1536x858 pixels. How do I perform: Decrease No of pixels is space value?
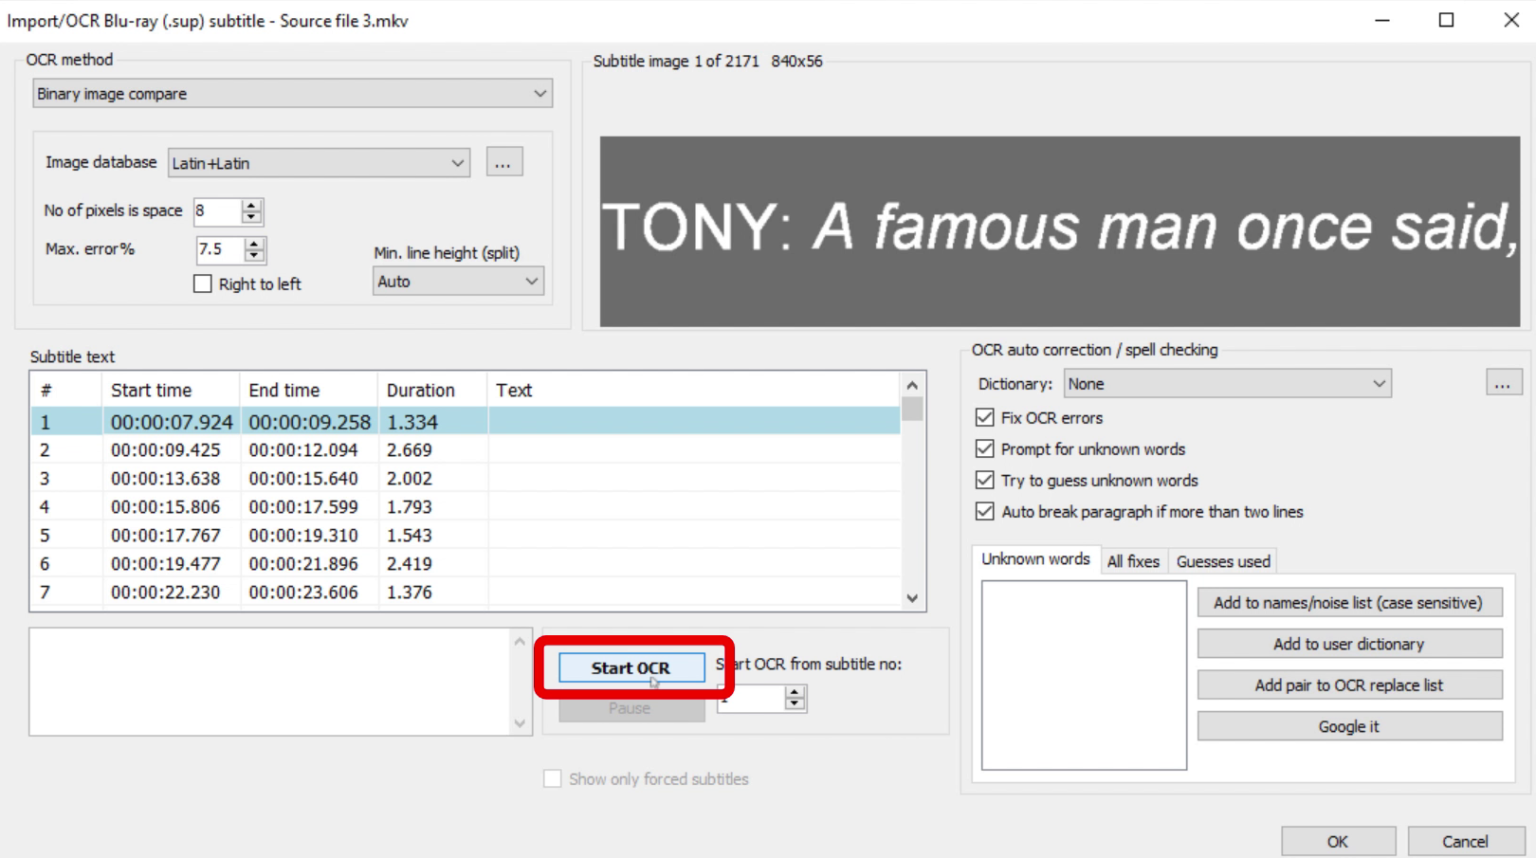tap(252, 217)
